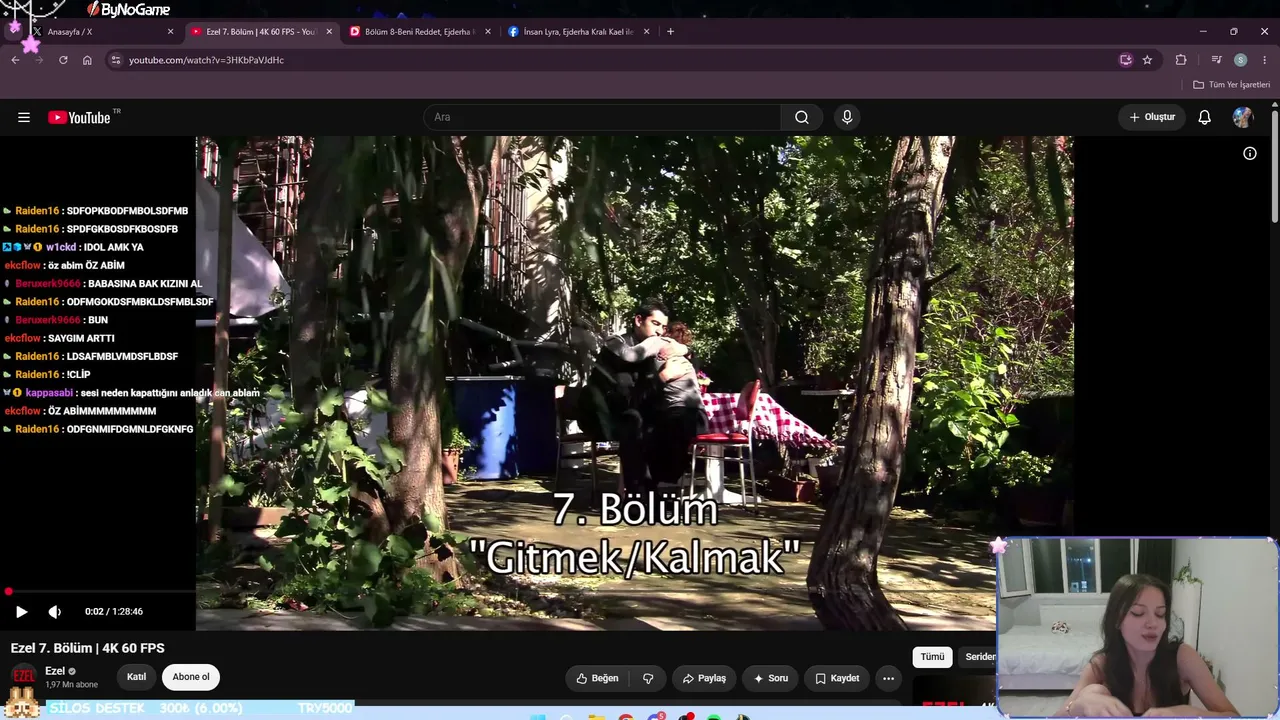Close the Anasayfa / X tab
Screen dimensions: 1280x720
(x=170, y=32)
